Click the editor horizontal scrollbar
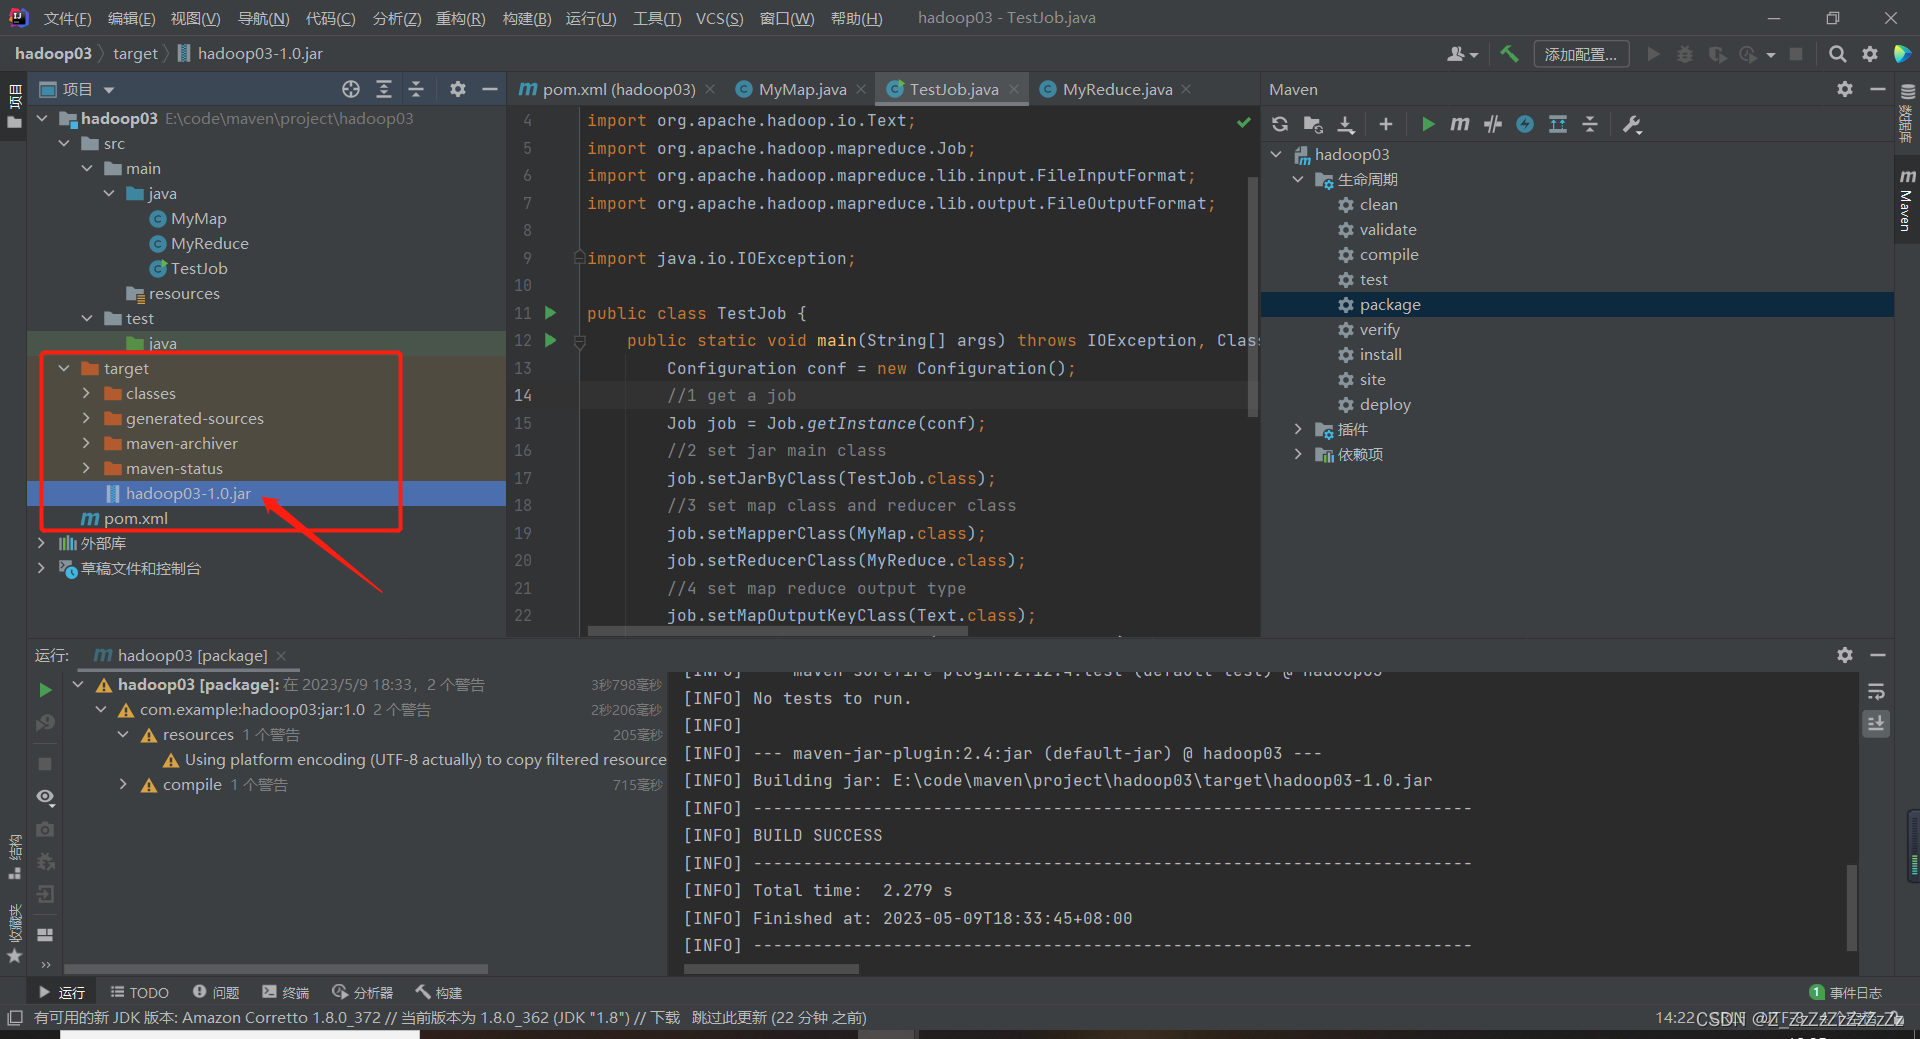This screenshot has width=1920, height=1039. [x=777, y=632]
